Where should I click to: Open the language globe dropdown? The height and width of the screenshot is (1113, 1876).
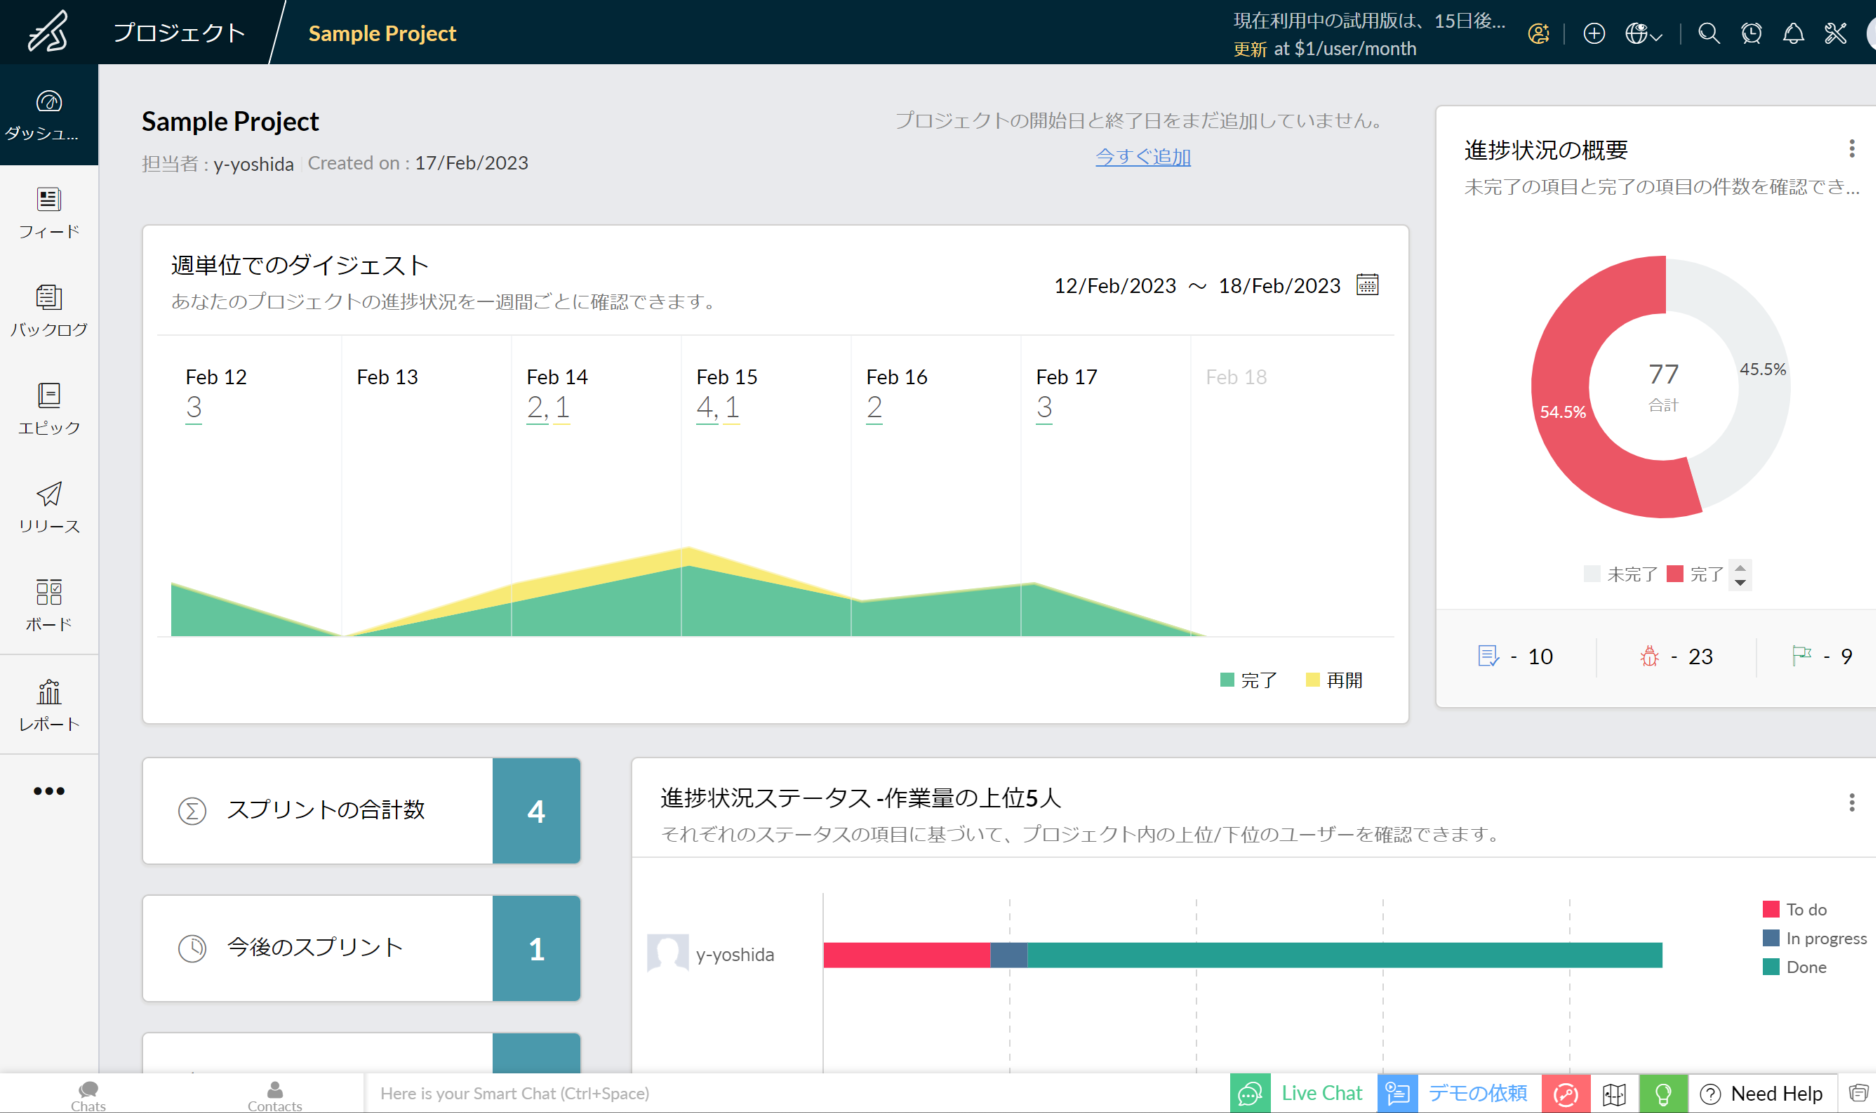(1642, 33)
